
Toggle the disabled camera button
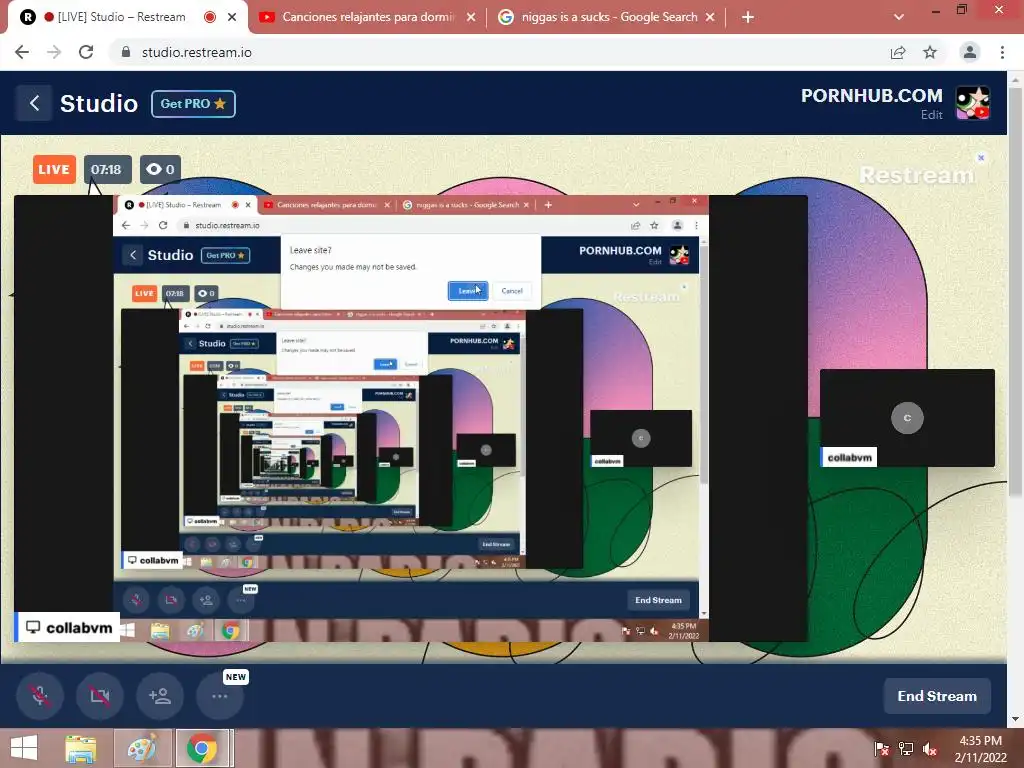coord(100,696)
